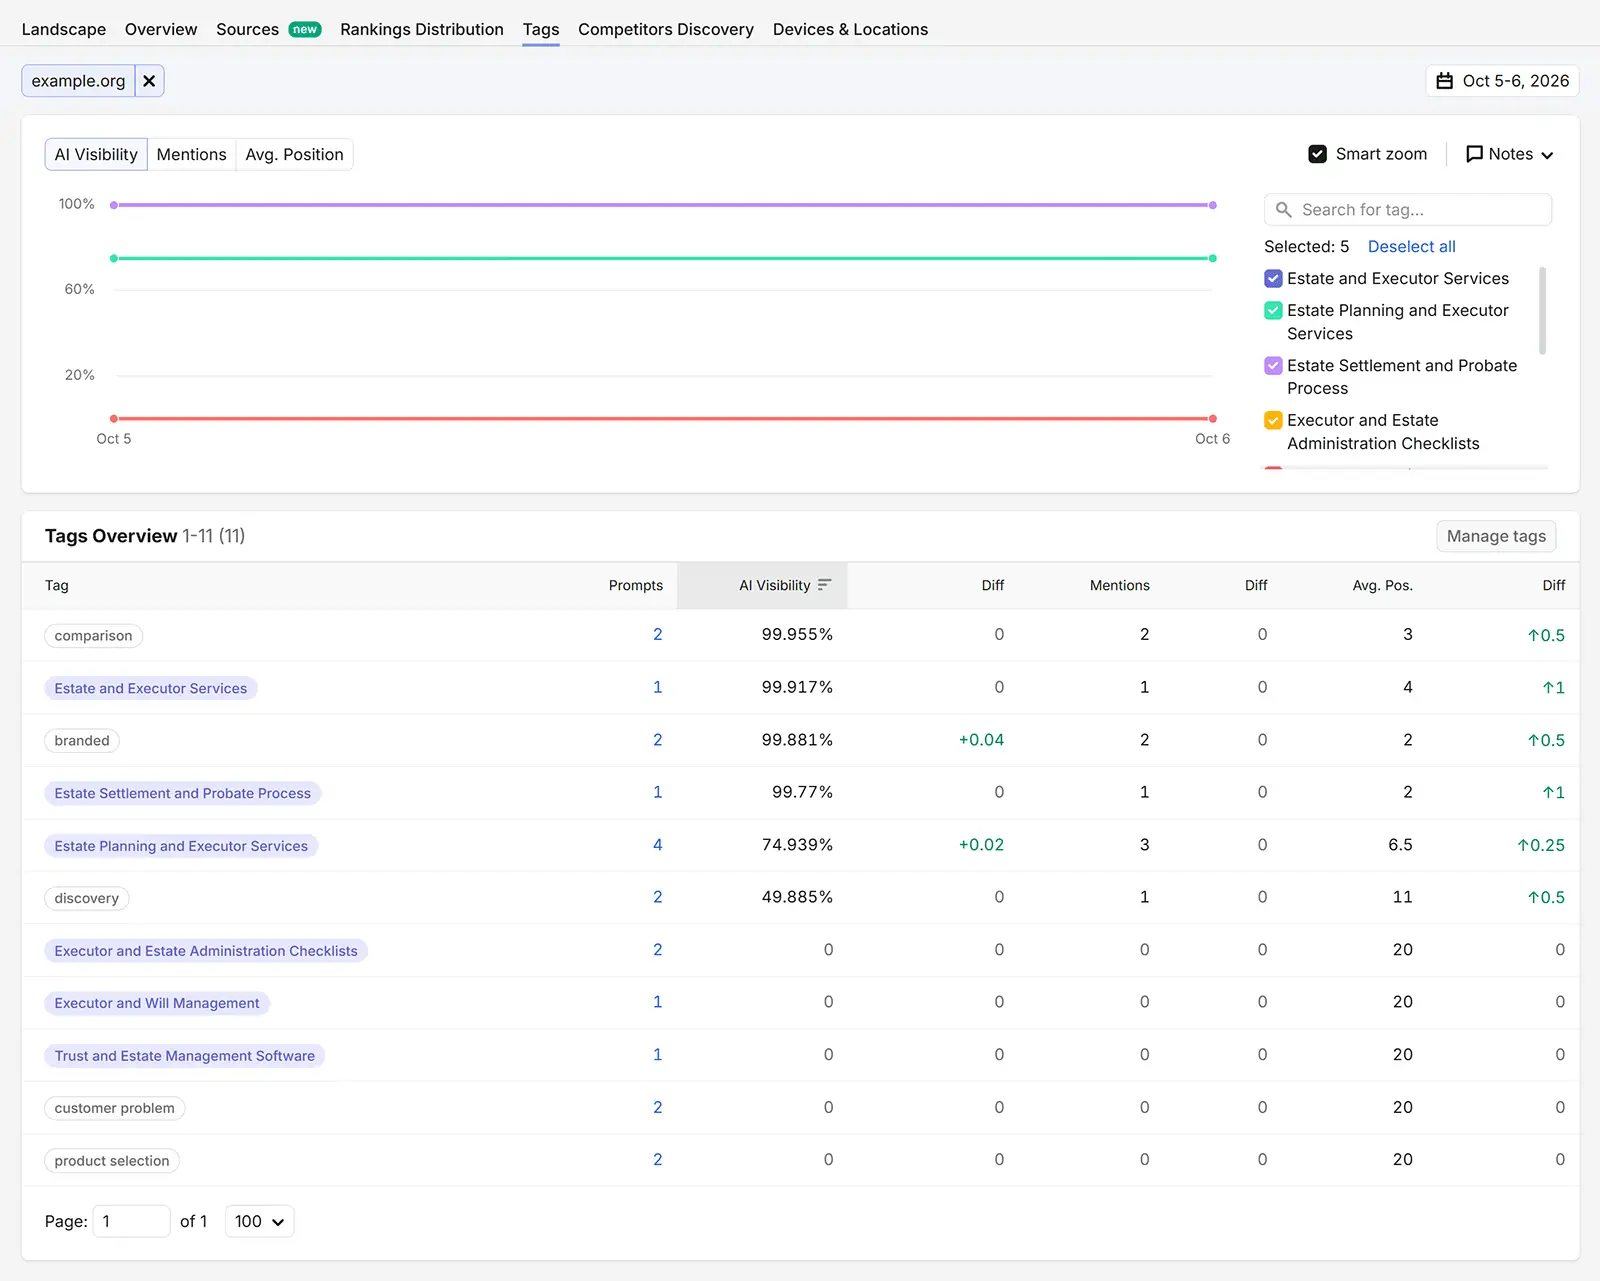This screenshot has width=1600, height=1281.
Task: Switch to the Overview tab
Action: (x=161, y=29)
